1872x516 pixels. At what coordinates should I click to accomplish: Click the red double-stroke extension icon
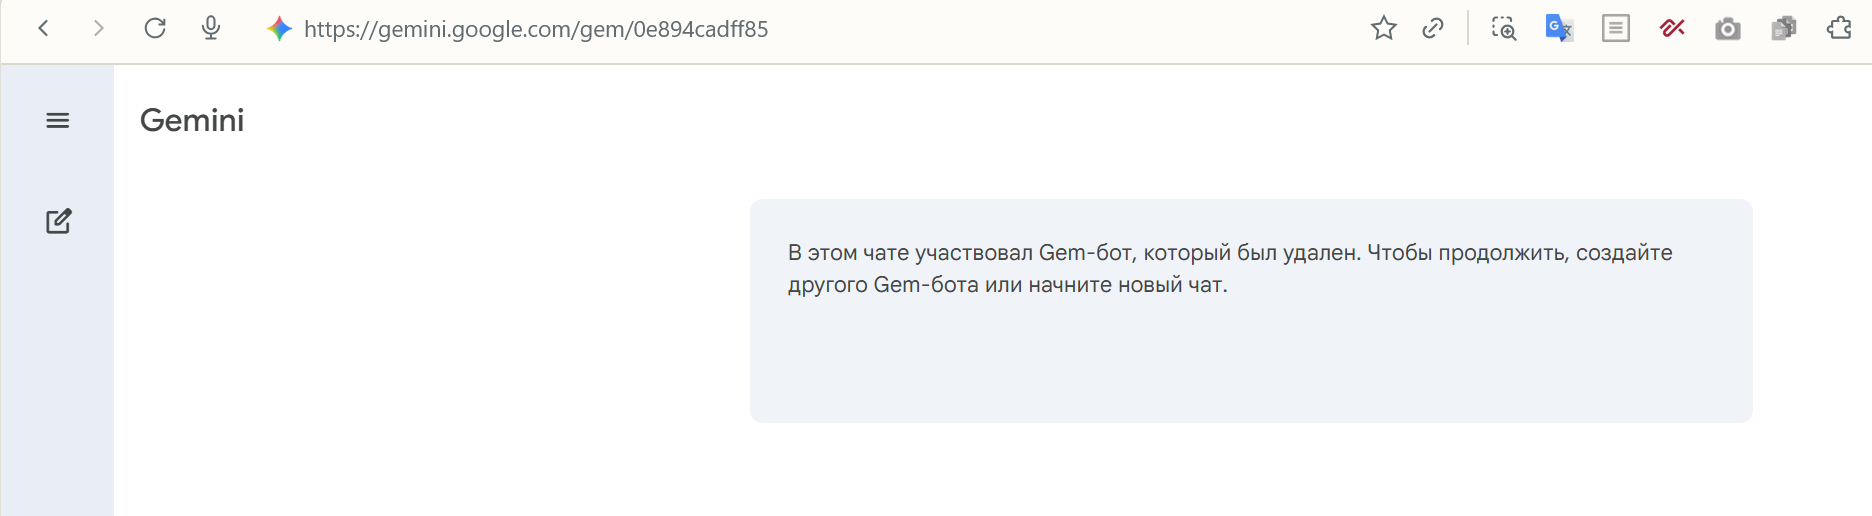(1672, 29)
